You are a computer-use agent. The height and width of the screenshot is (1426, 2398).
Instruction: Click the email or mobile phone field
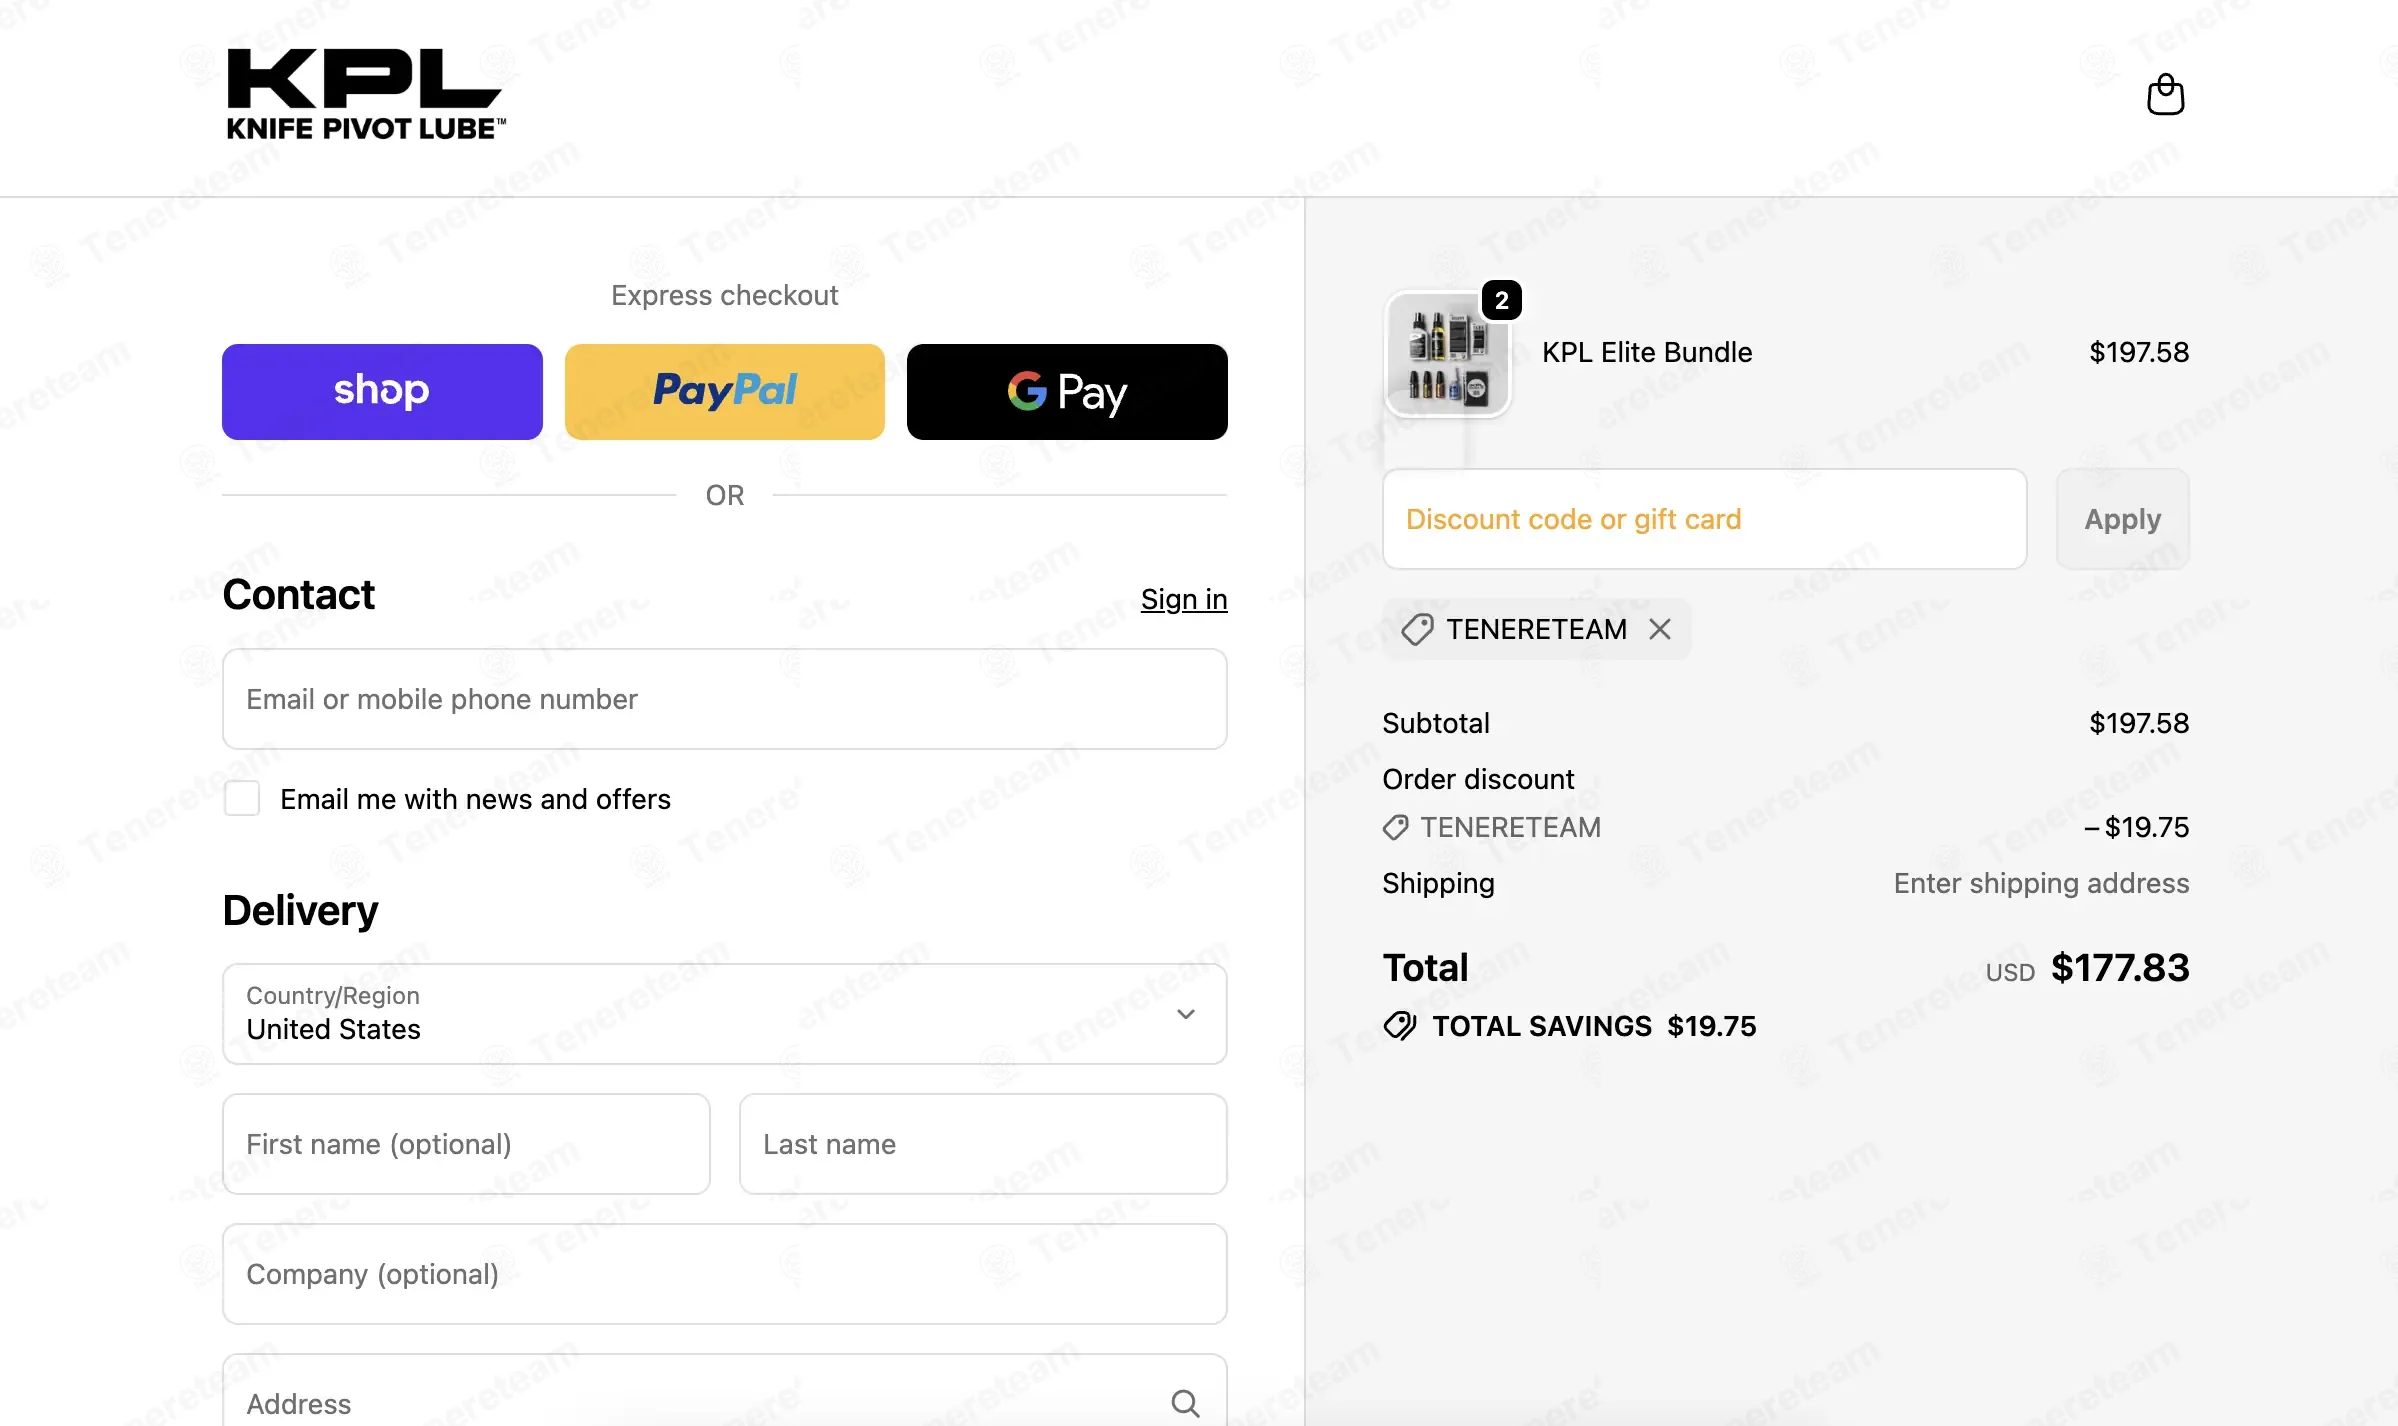(x=725, y=699)
